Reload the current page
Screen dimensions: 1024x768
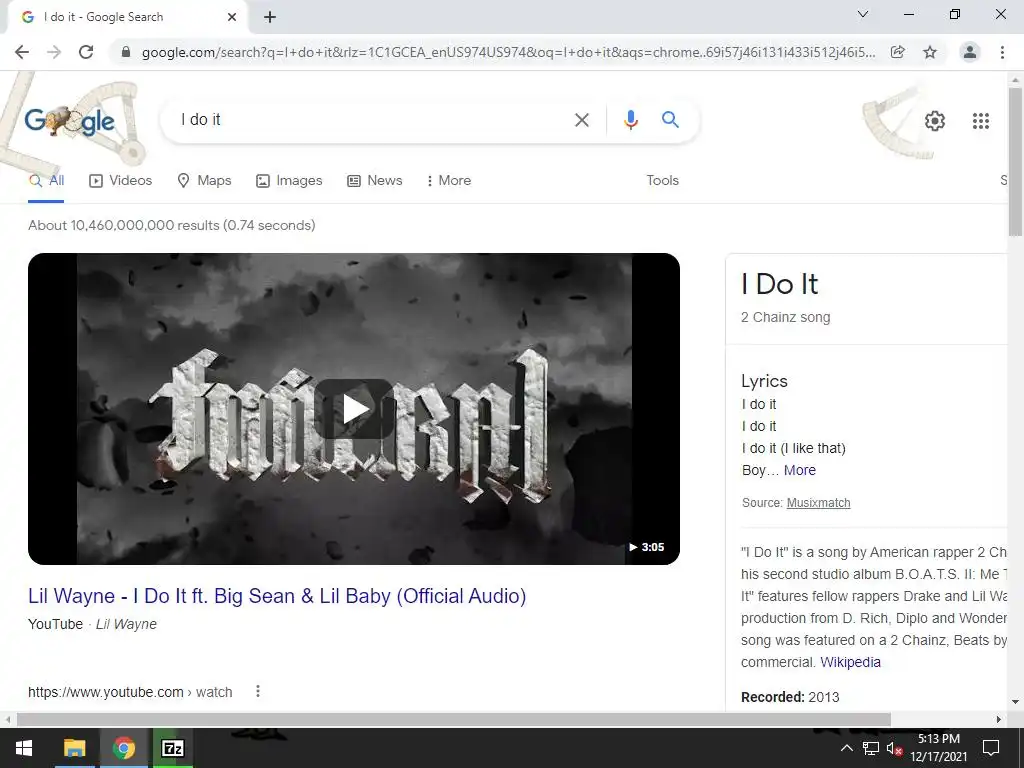pos(86,52)
